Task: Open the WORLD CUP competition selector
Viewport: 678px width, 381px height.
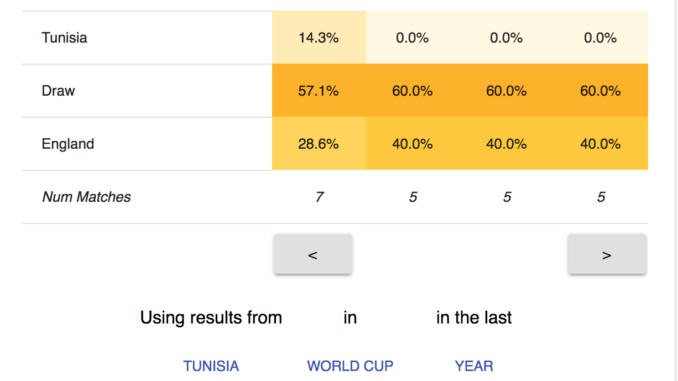Action: coord(350,366)
